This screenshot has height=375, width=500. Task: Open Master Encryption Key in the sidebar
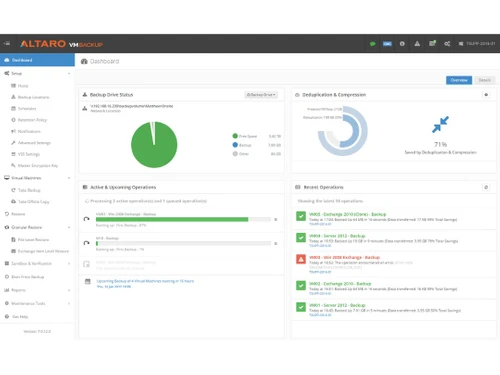(38, 165)
